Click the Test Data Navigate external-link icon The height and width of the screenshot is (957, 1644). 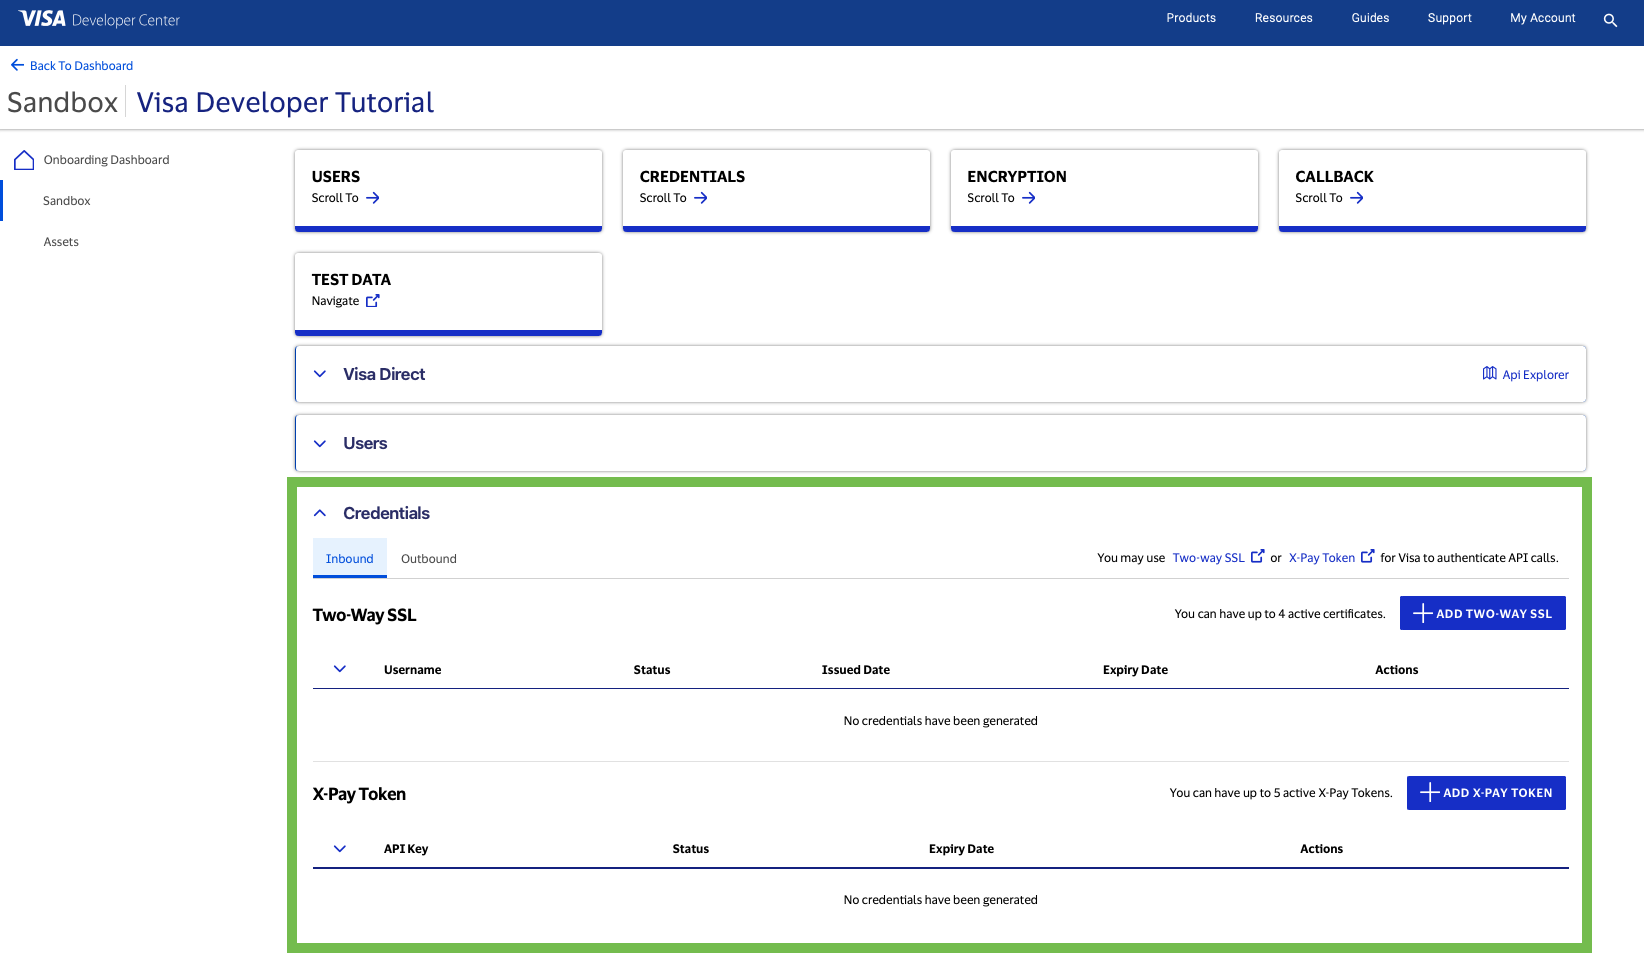point(373,301)
